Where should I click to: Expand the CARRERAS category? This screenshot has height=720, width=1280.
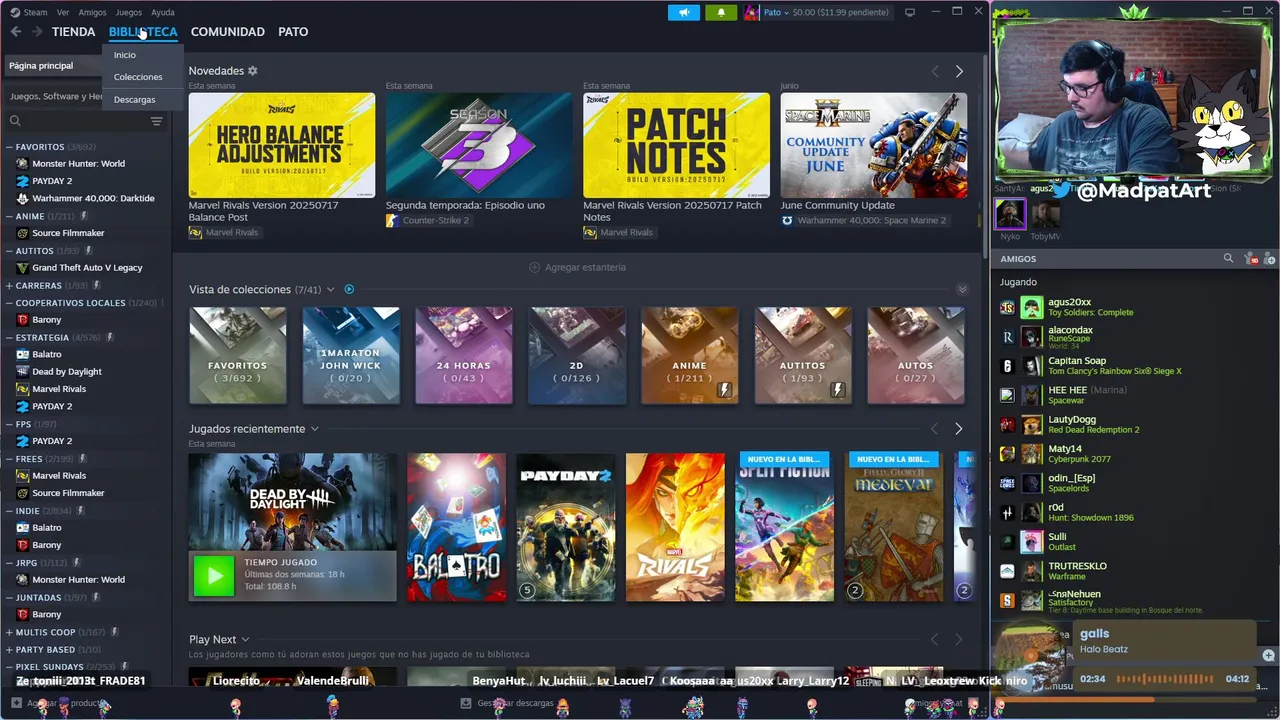point(9,286)
